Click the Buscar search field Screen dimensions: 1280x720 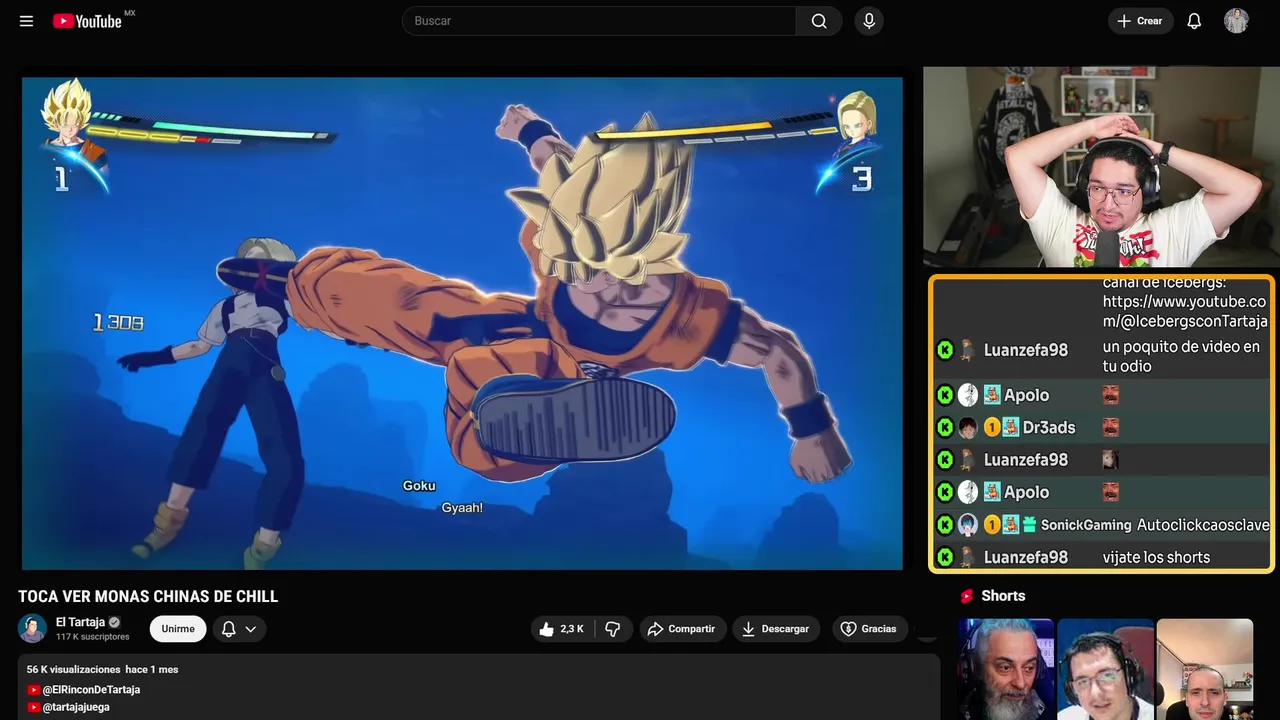(600, 21)
